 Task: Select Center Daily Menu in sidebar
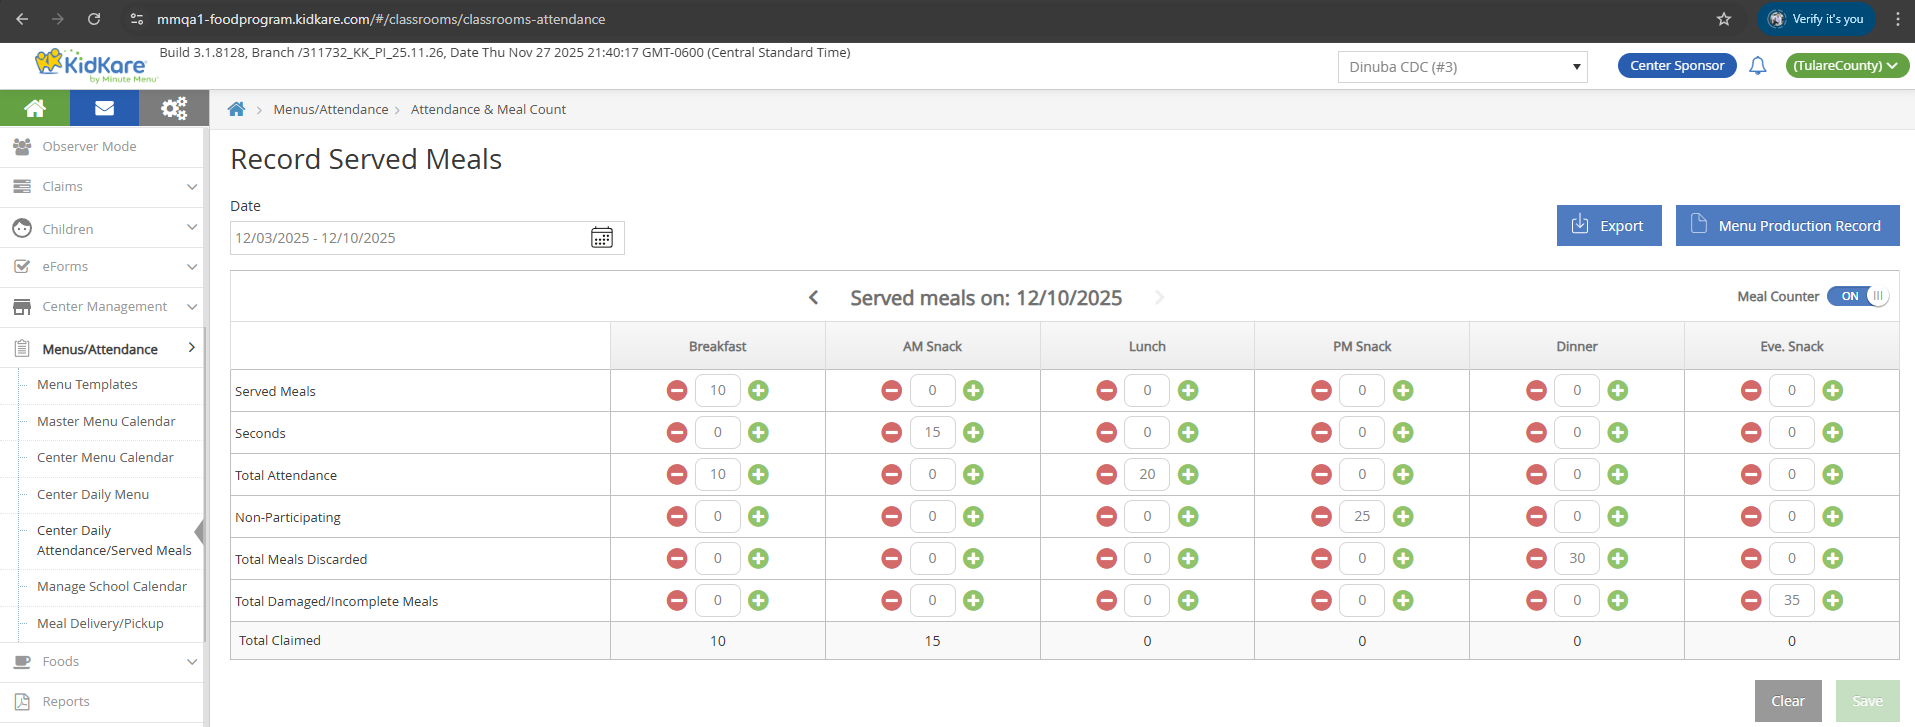[93, 494]
